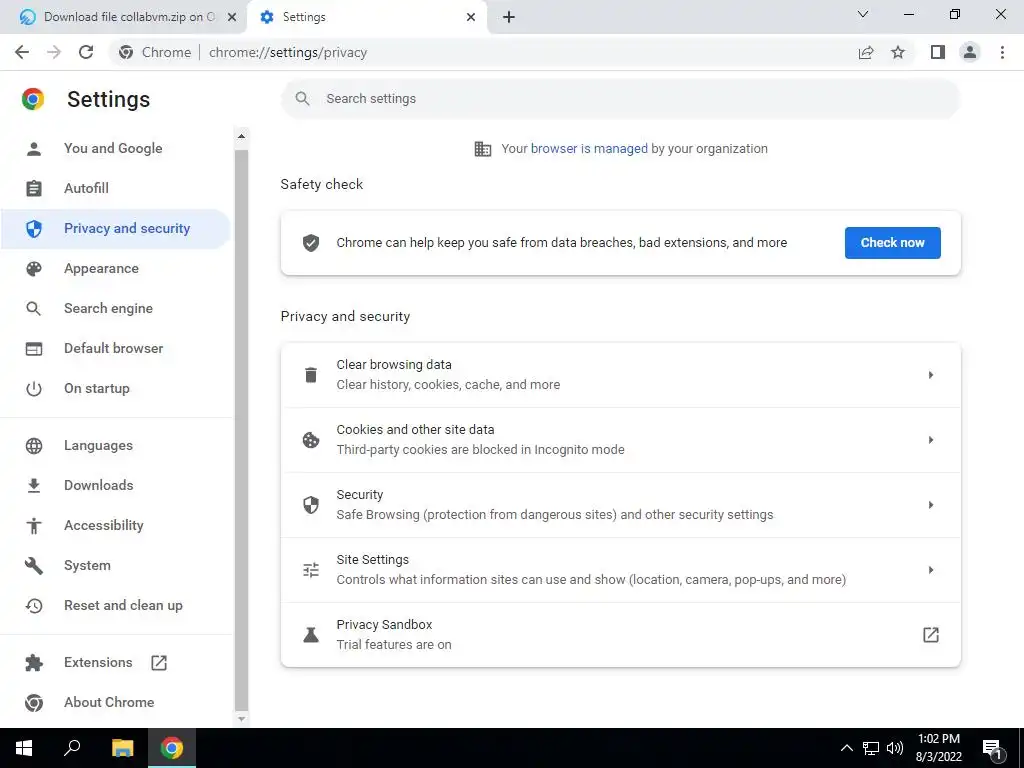
Task: Reload the Settings page
Action: (86, 52)
